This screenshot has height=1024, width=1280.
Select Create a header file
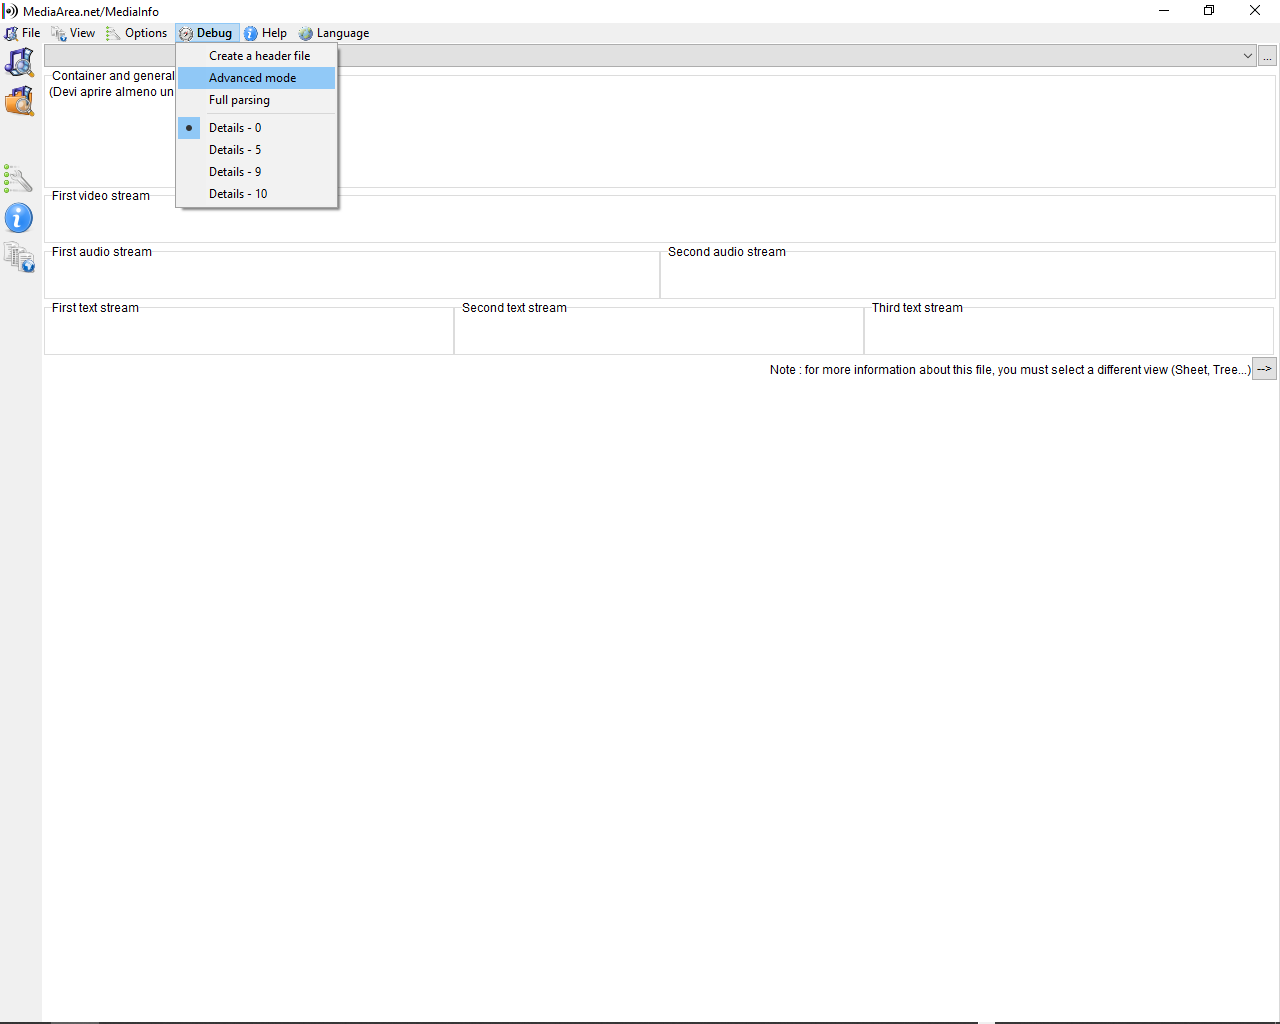point(257,56)
